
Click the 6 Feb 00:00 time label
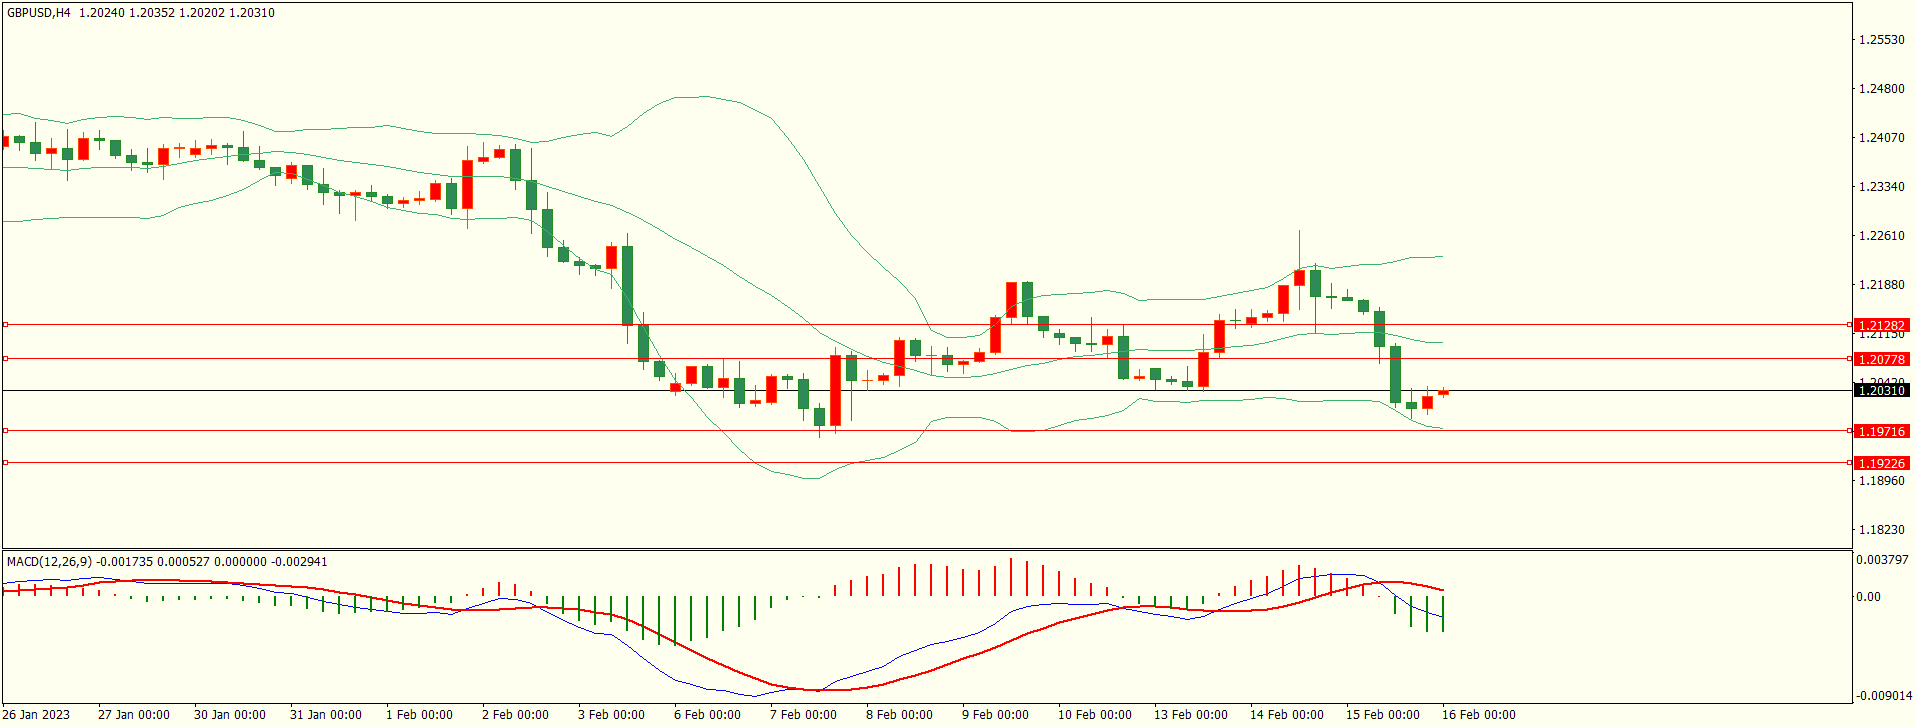coord(707,714)
